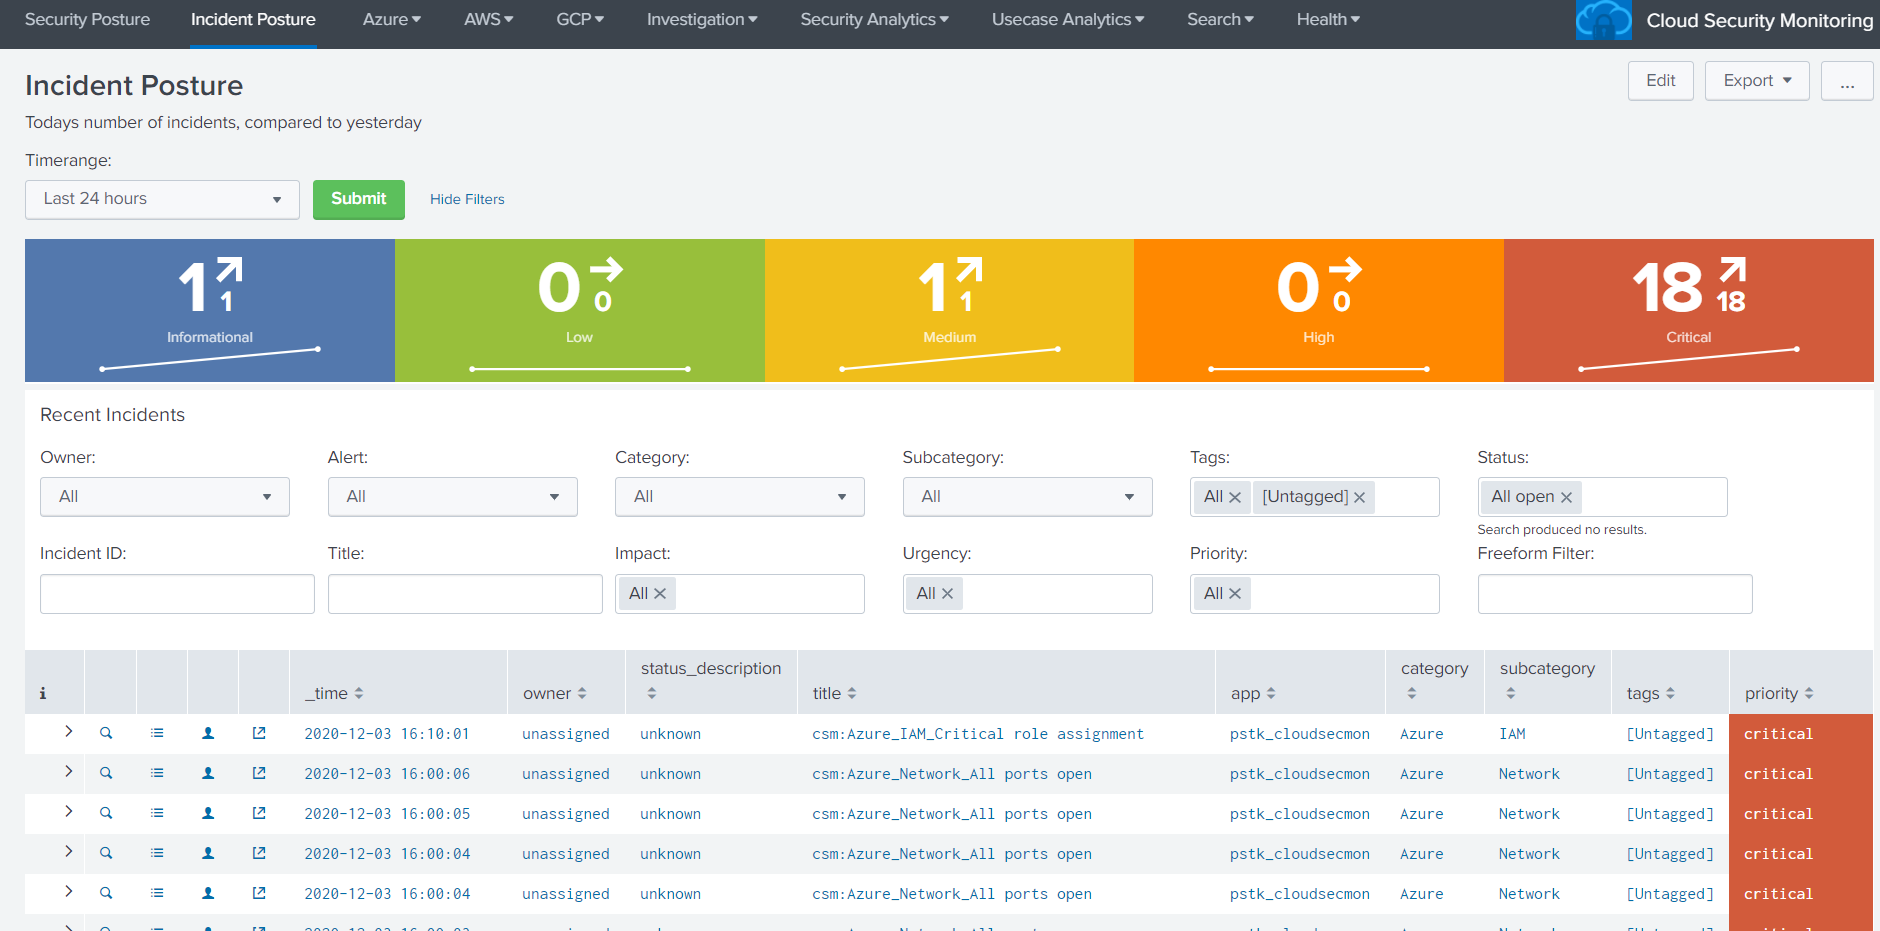The width and height of the screenshot is (1880, 931).
Task: Sort table by title column
Action: tap(835, 693)
